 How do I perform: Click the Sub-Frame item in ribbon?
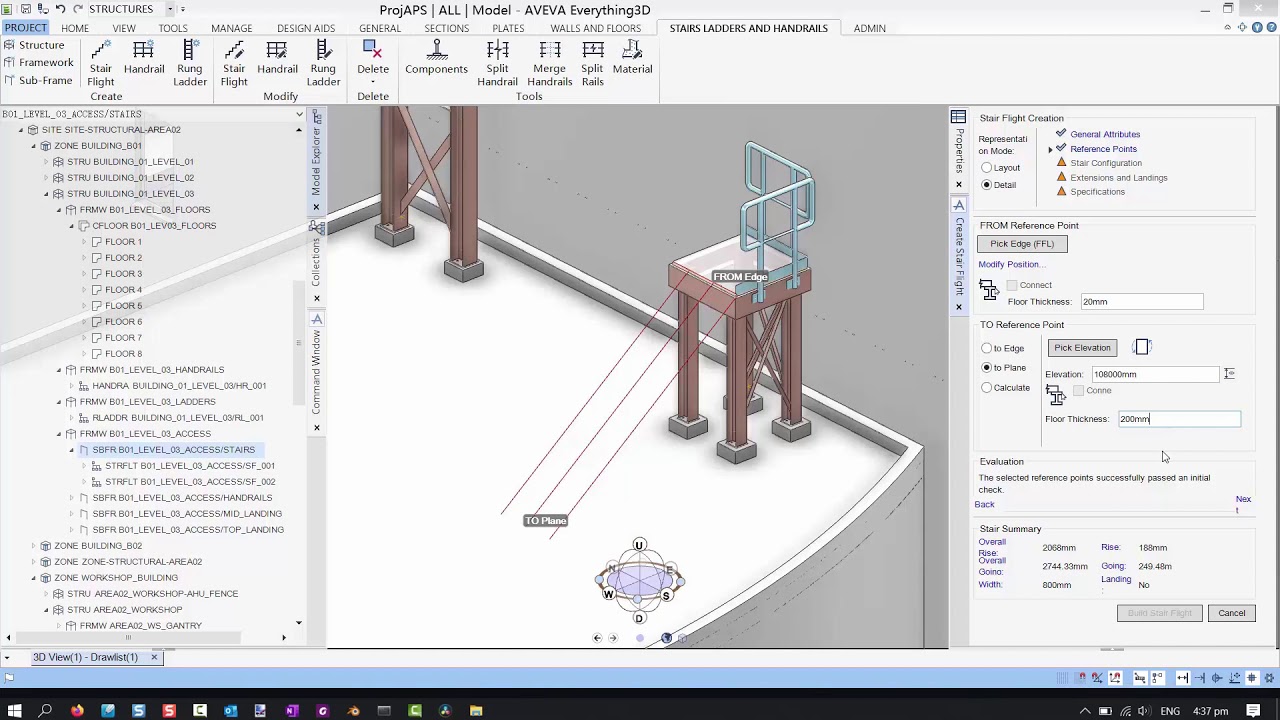pos(38,80)
